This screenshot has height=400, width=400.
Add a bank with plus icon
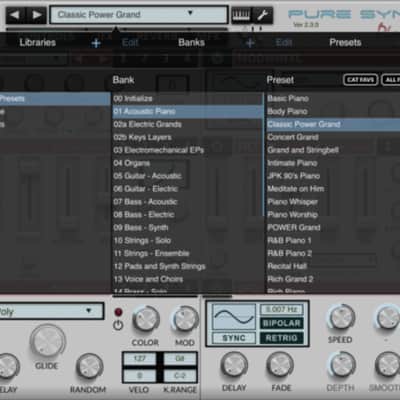click(x=250, y=43)
